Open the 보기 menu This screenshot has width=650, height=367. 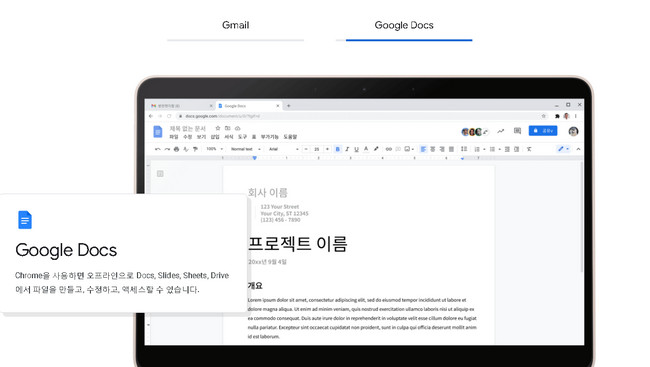pos(201,137)
